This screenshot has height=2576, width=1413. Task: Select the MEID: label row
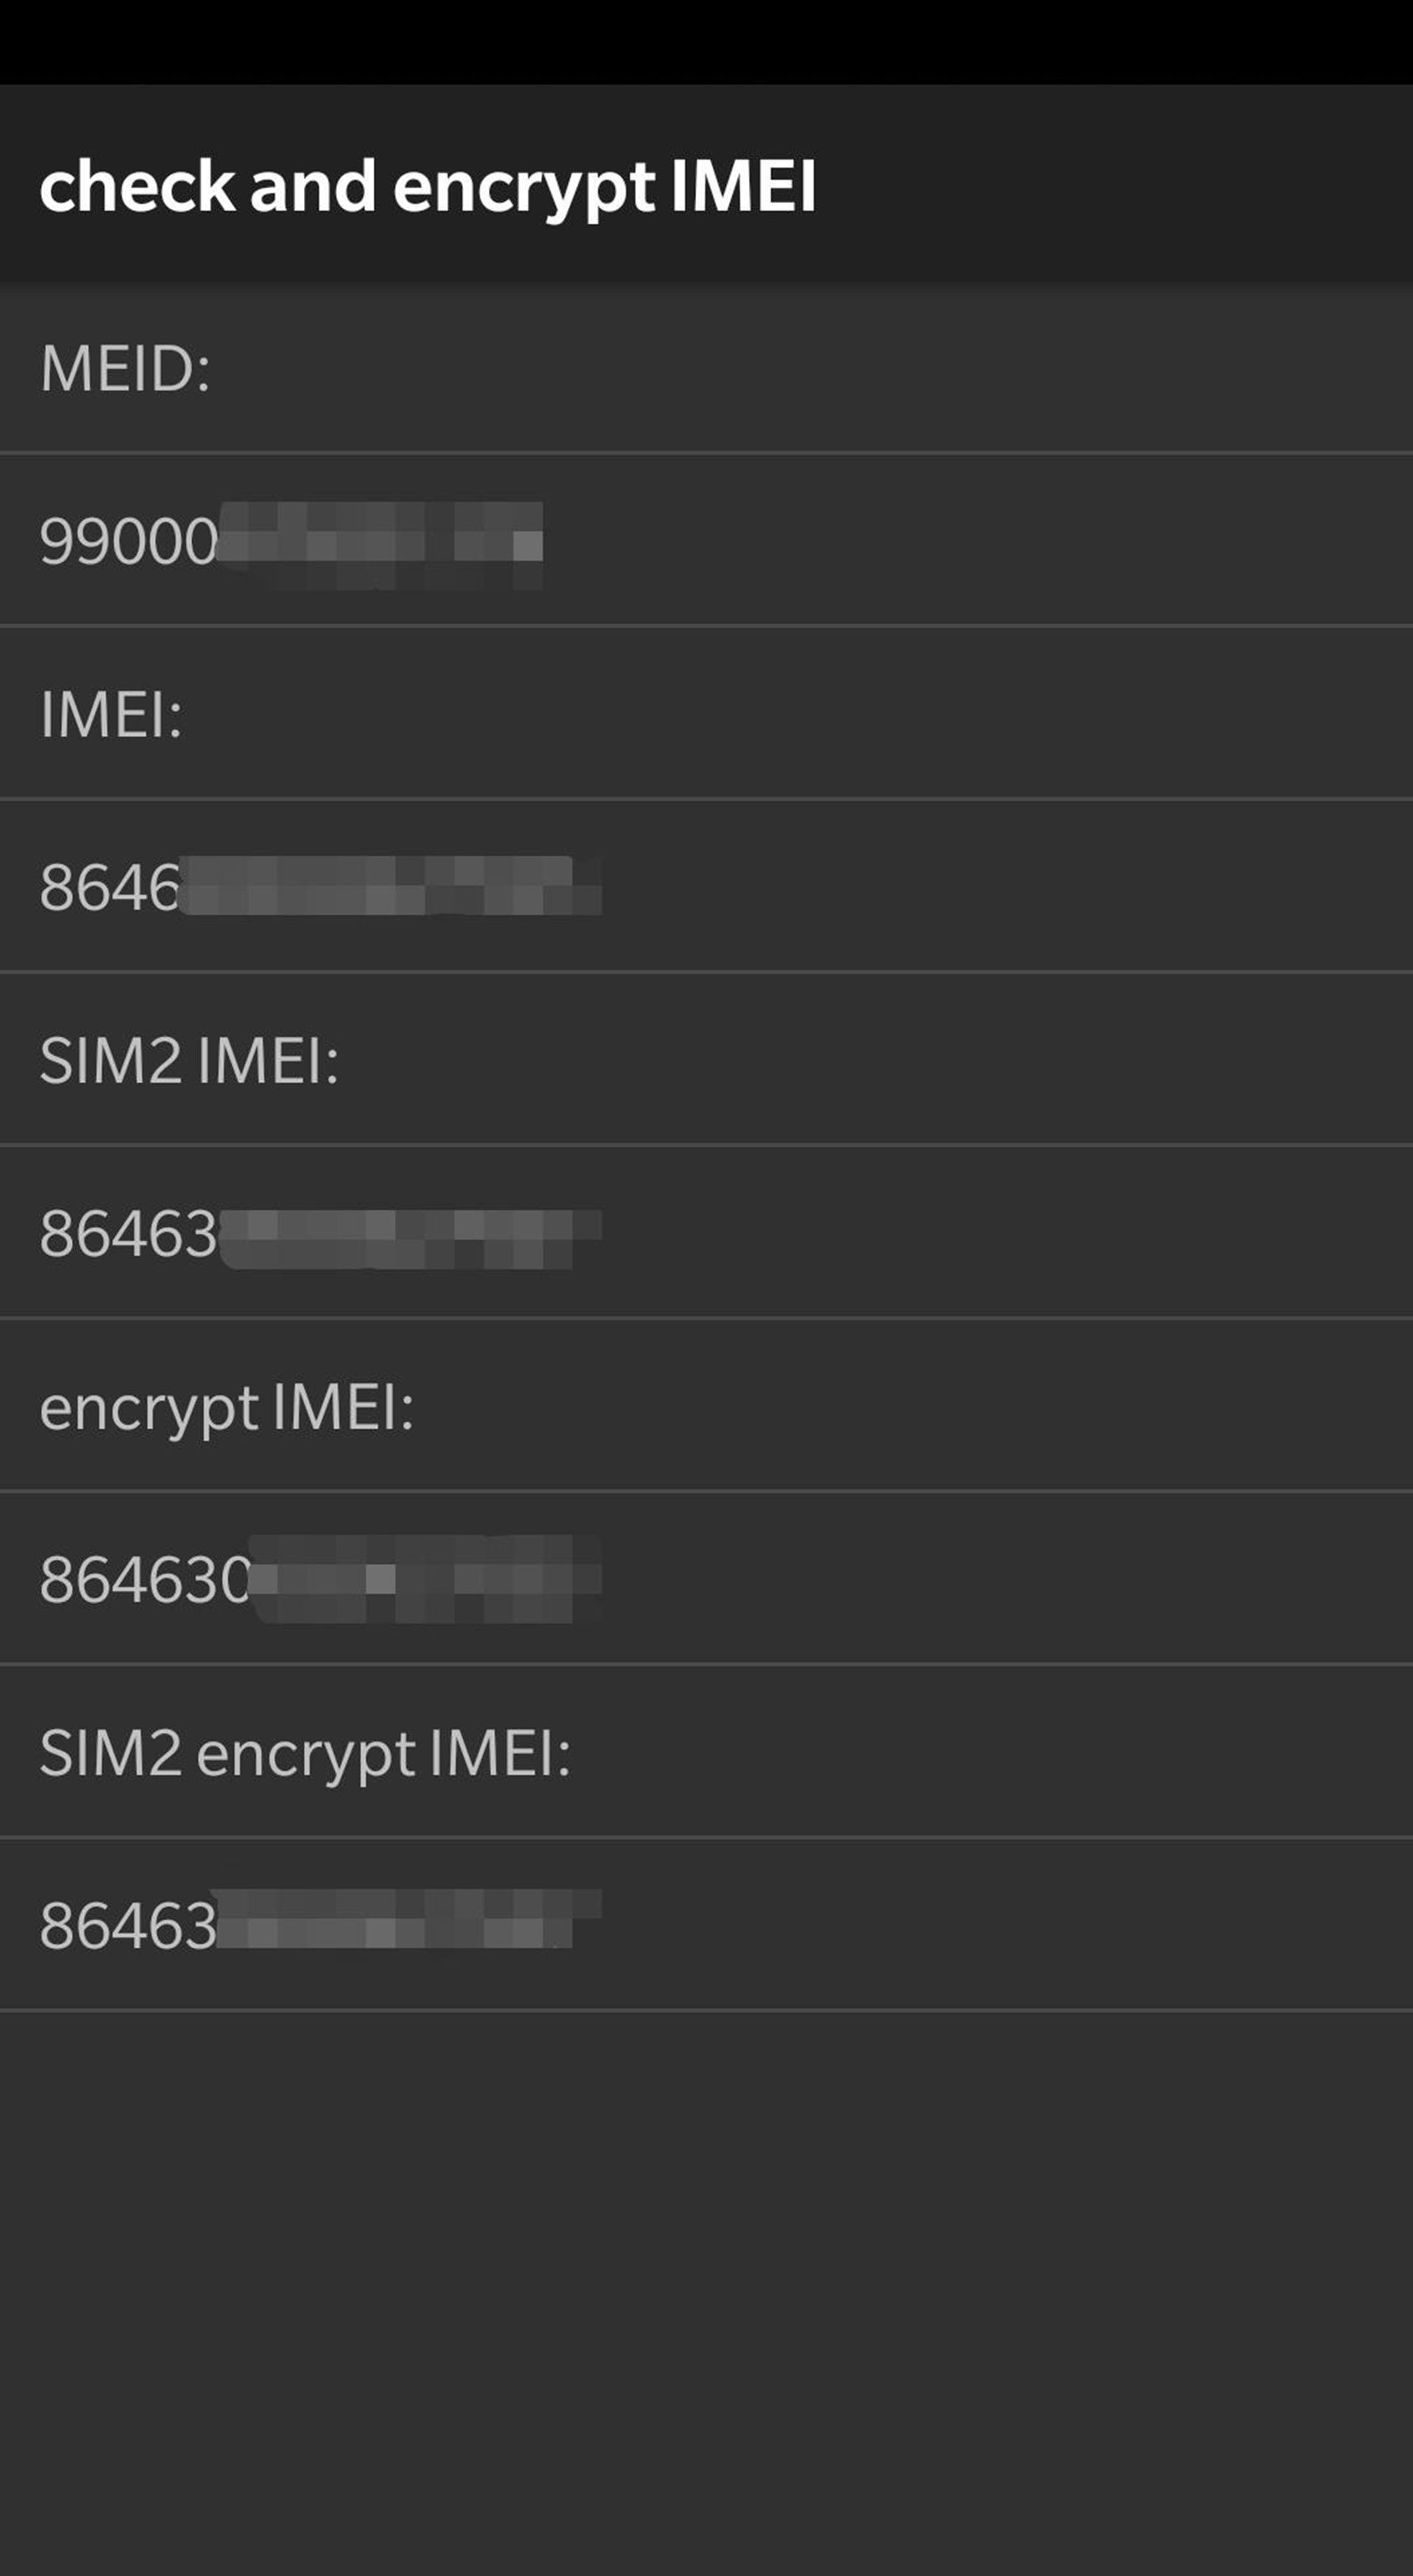(706, 368)
